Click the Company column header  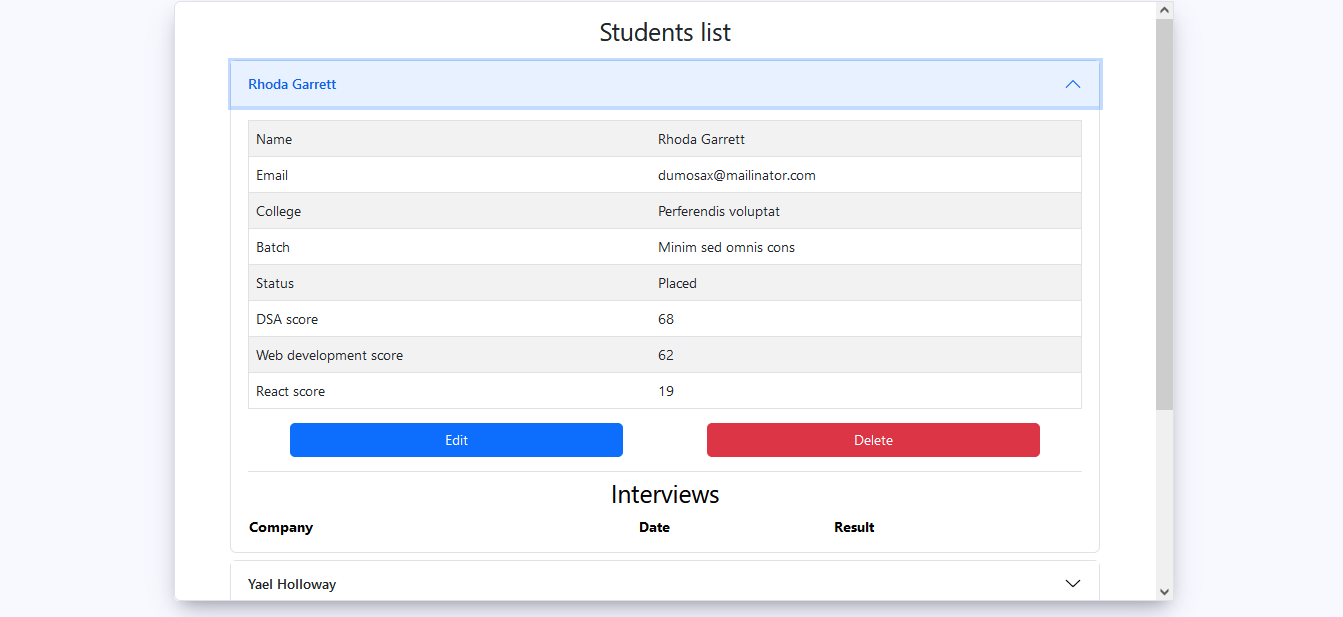pos(281,527)
